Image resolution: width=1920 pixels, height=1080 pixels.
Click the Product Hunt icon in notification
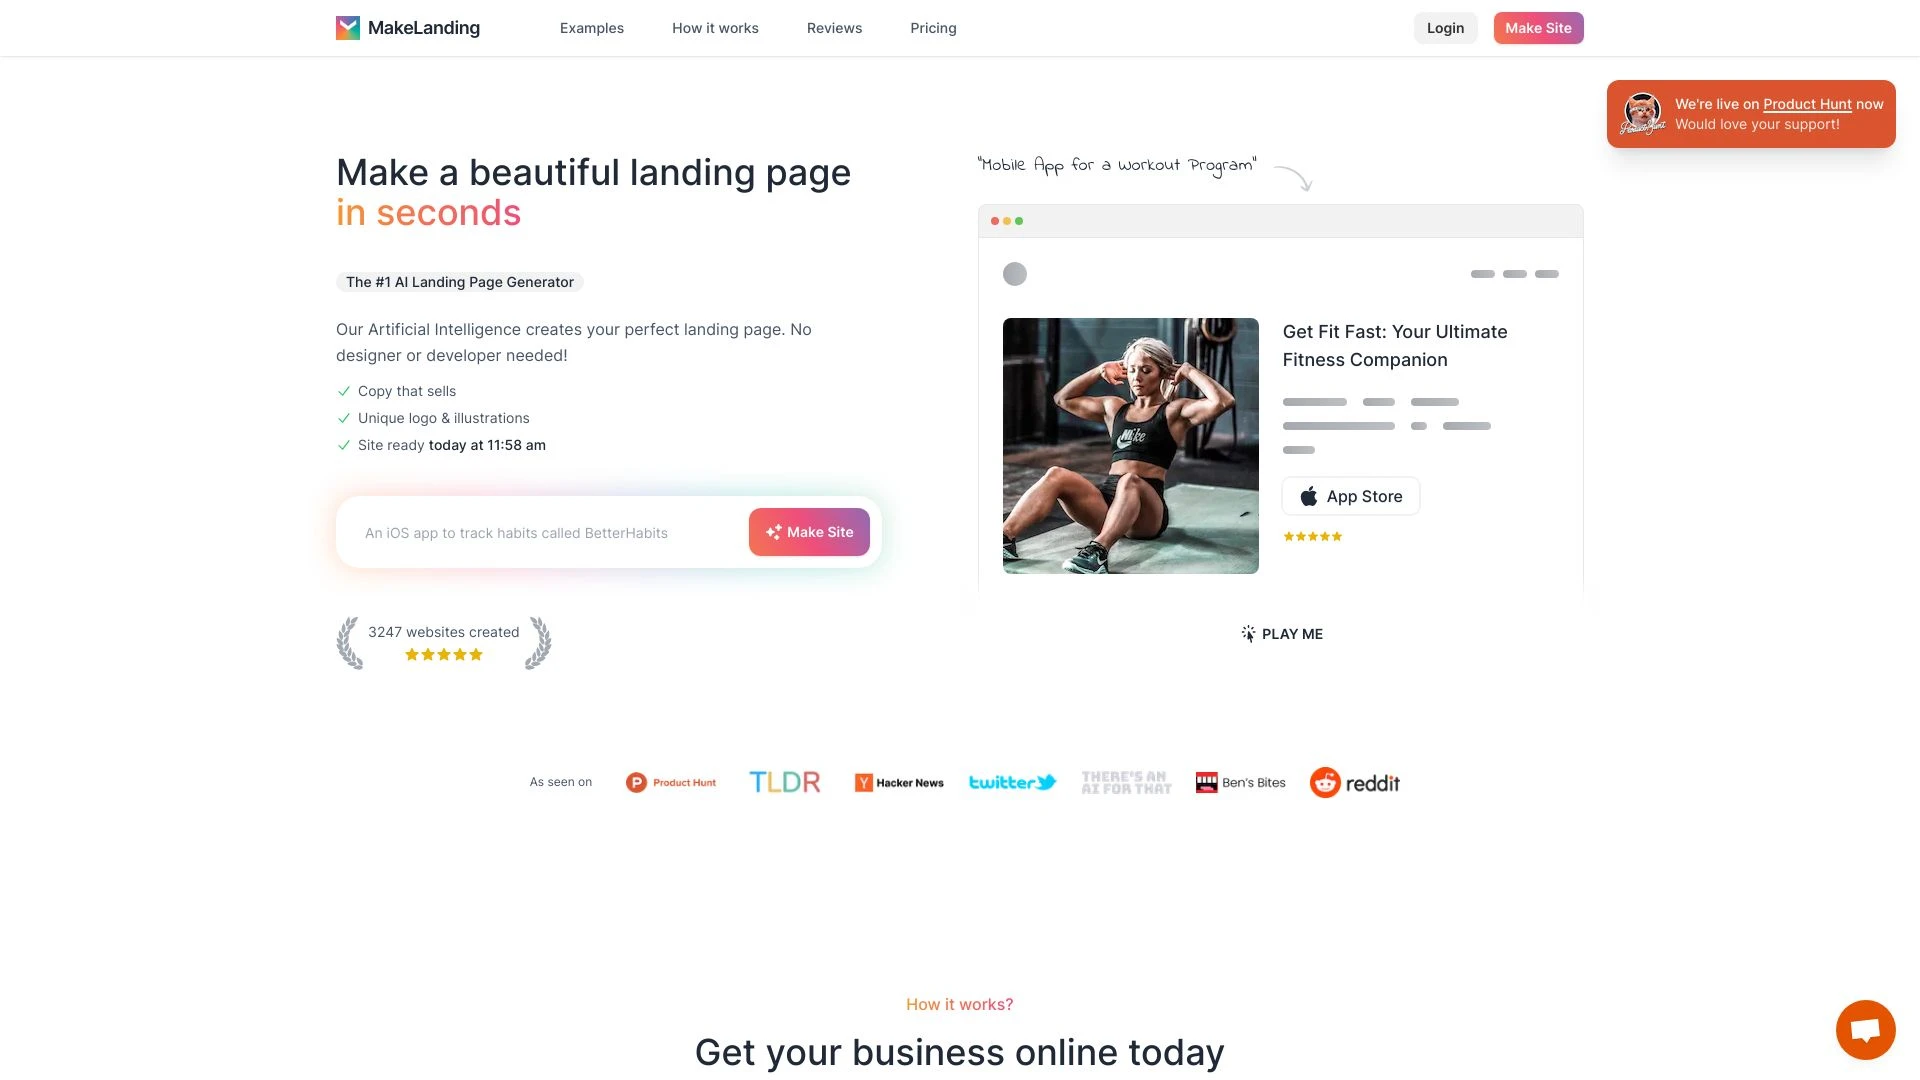[1643, 113]
